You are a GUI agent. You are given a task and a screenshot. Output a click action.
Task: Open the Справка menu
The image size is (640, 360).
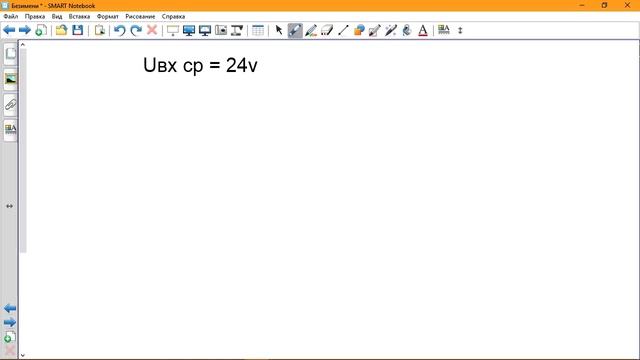click(173, 16)
